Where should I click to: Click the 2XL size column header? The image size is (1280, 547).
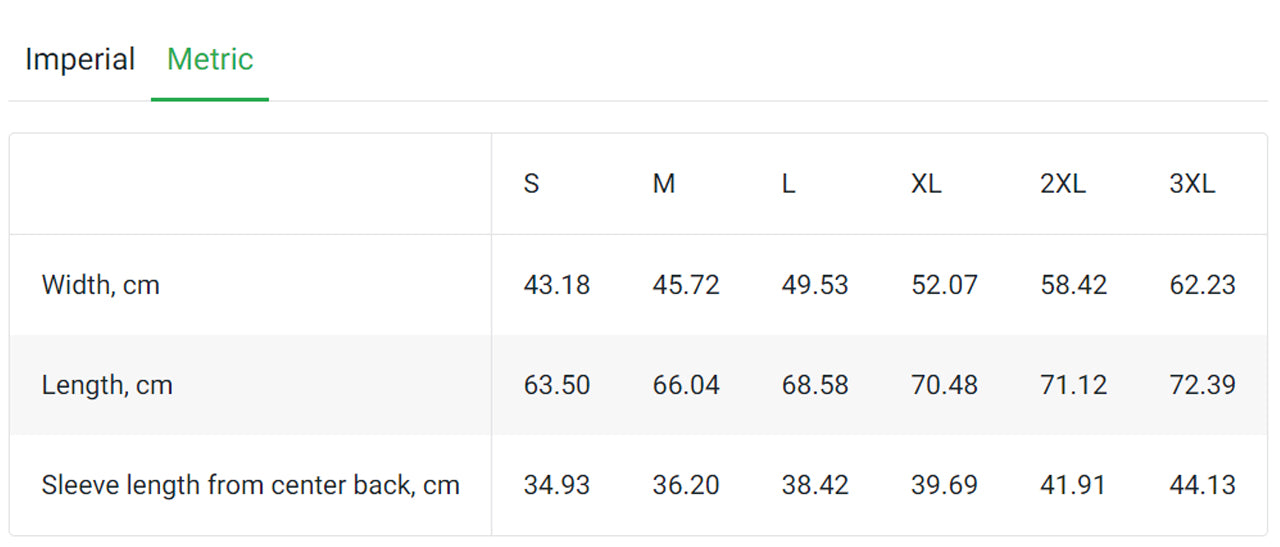tap(1063, 184)
